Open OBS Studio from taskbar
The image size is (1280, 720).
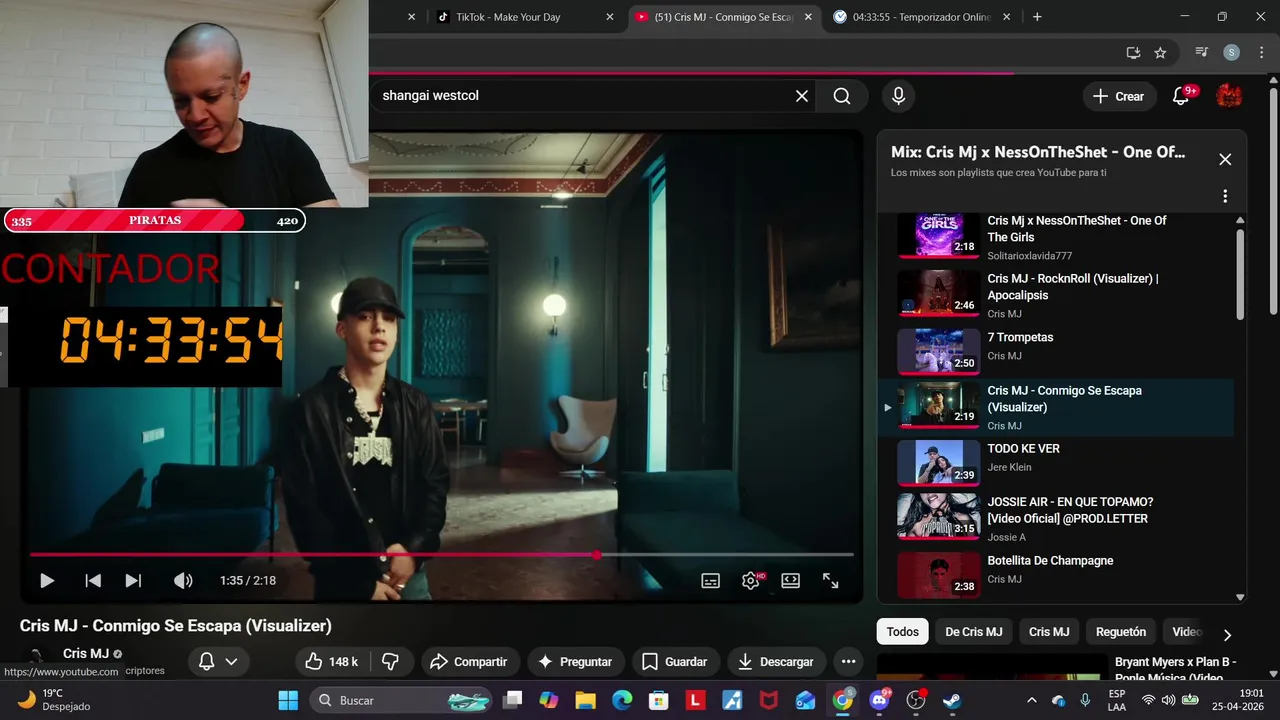tap(916, 700)
